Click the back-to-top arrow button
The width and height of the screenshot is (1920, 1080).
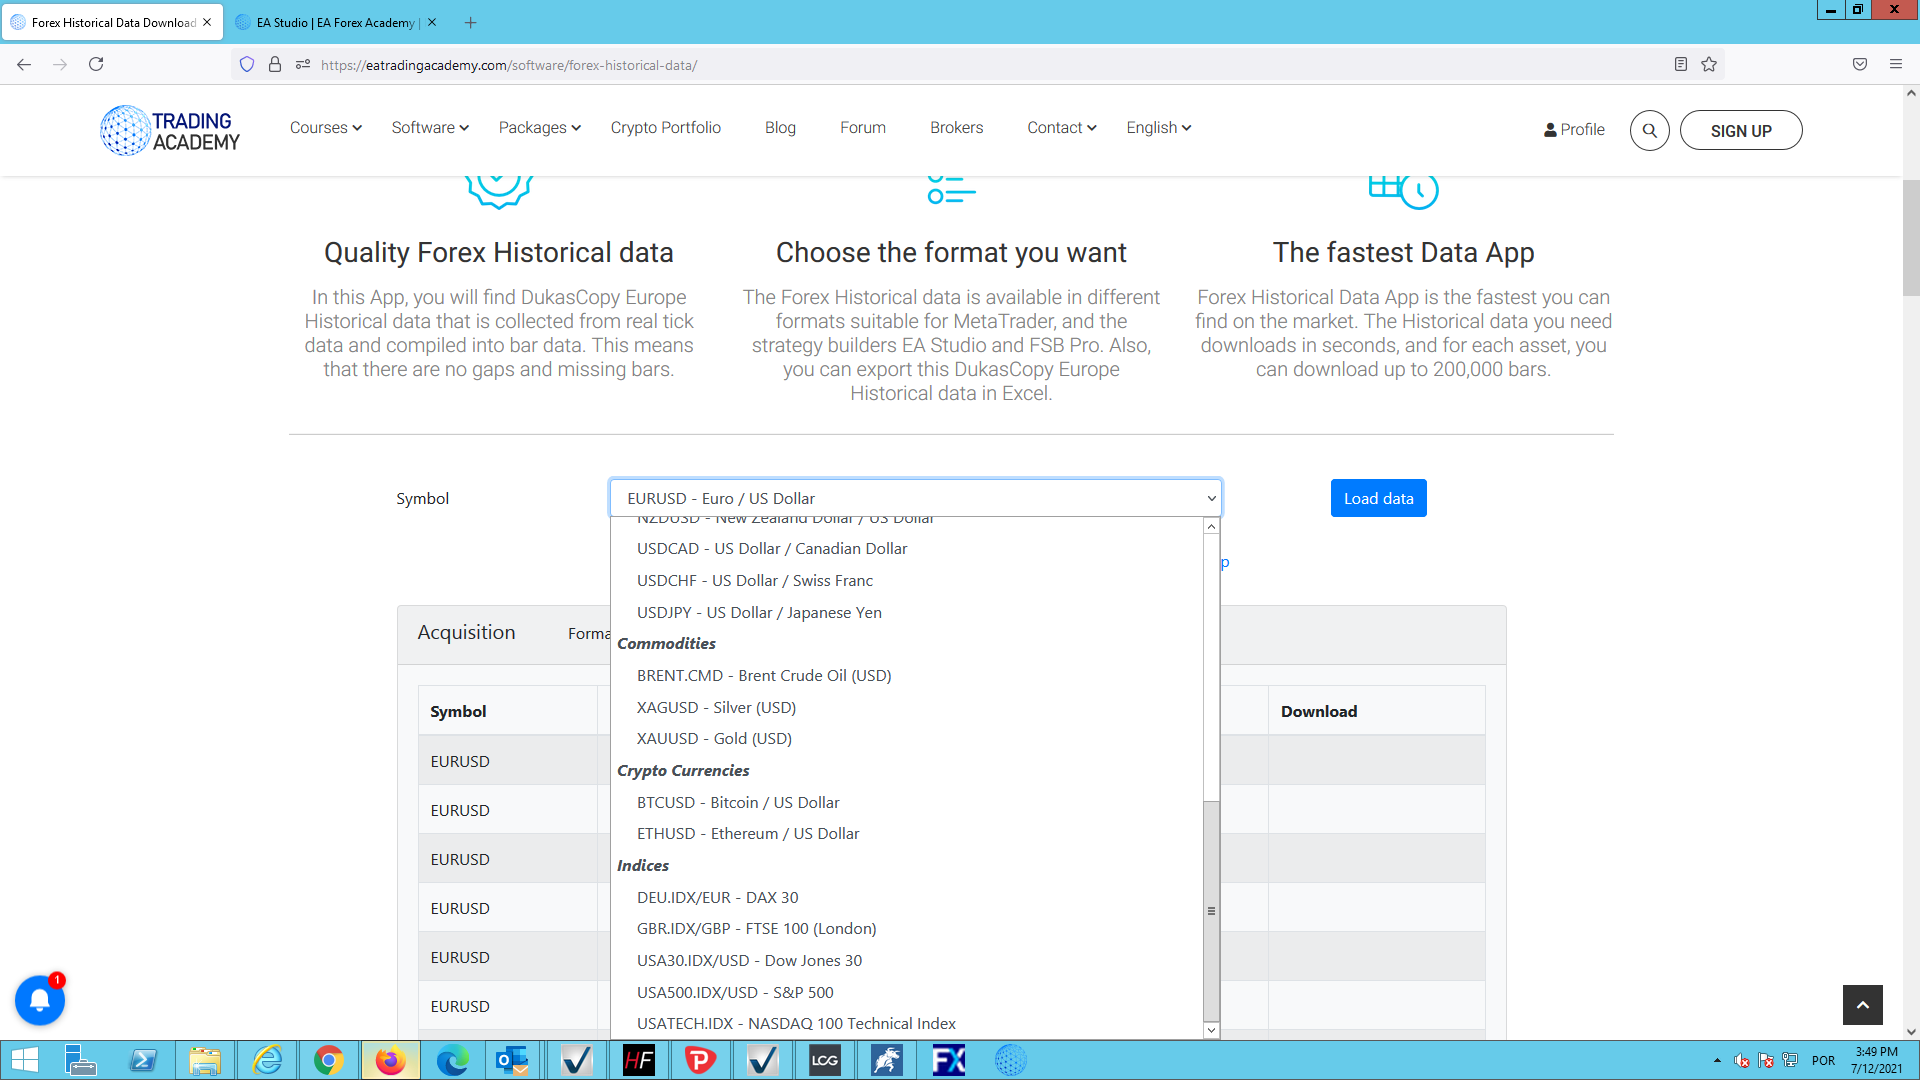[x=1862, y=1004]
